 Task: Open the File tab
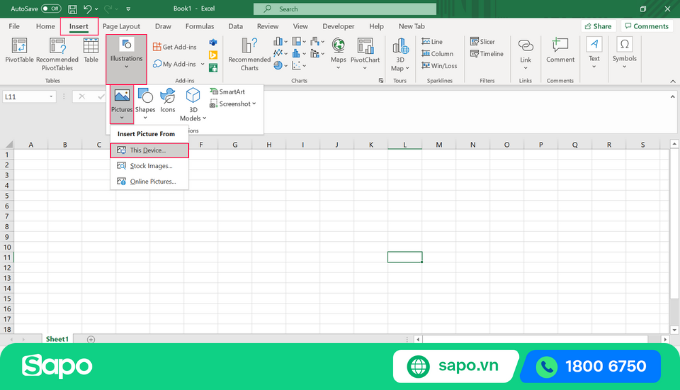(14, 26)
